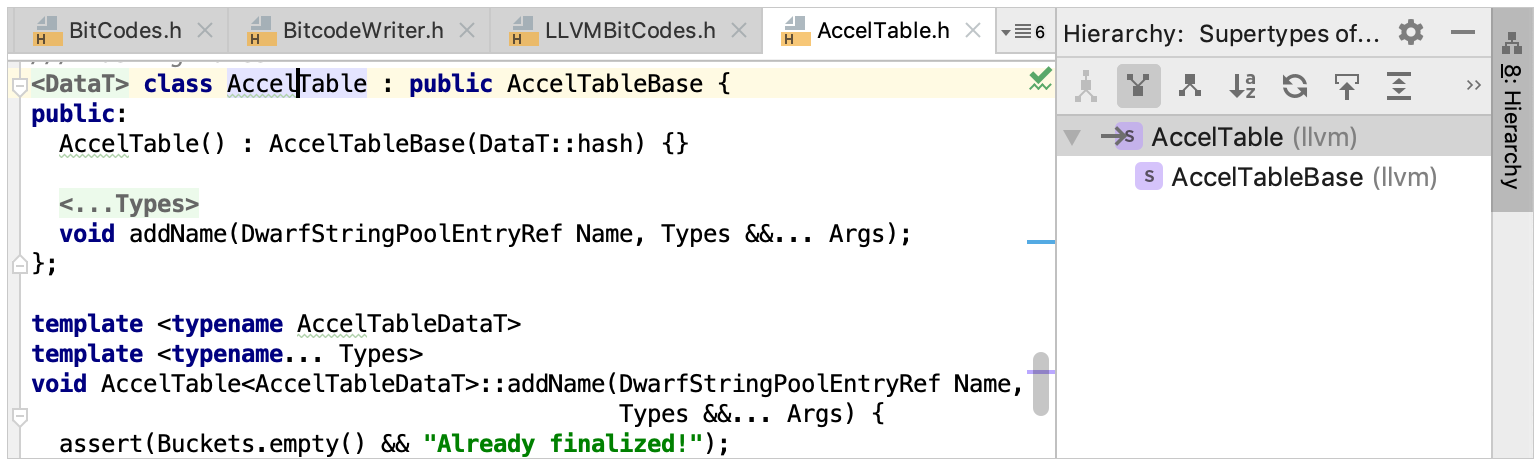Toggle the Class Hierarchy view
Image resolution: width=1537 pixels, height=463 pixels.
pyautogui.click(x=1086, y=87)
